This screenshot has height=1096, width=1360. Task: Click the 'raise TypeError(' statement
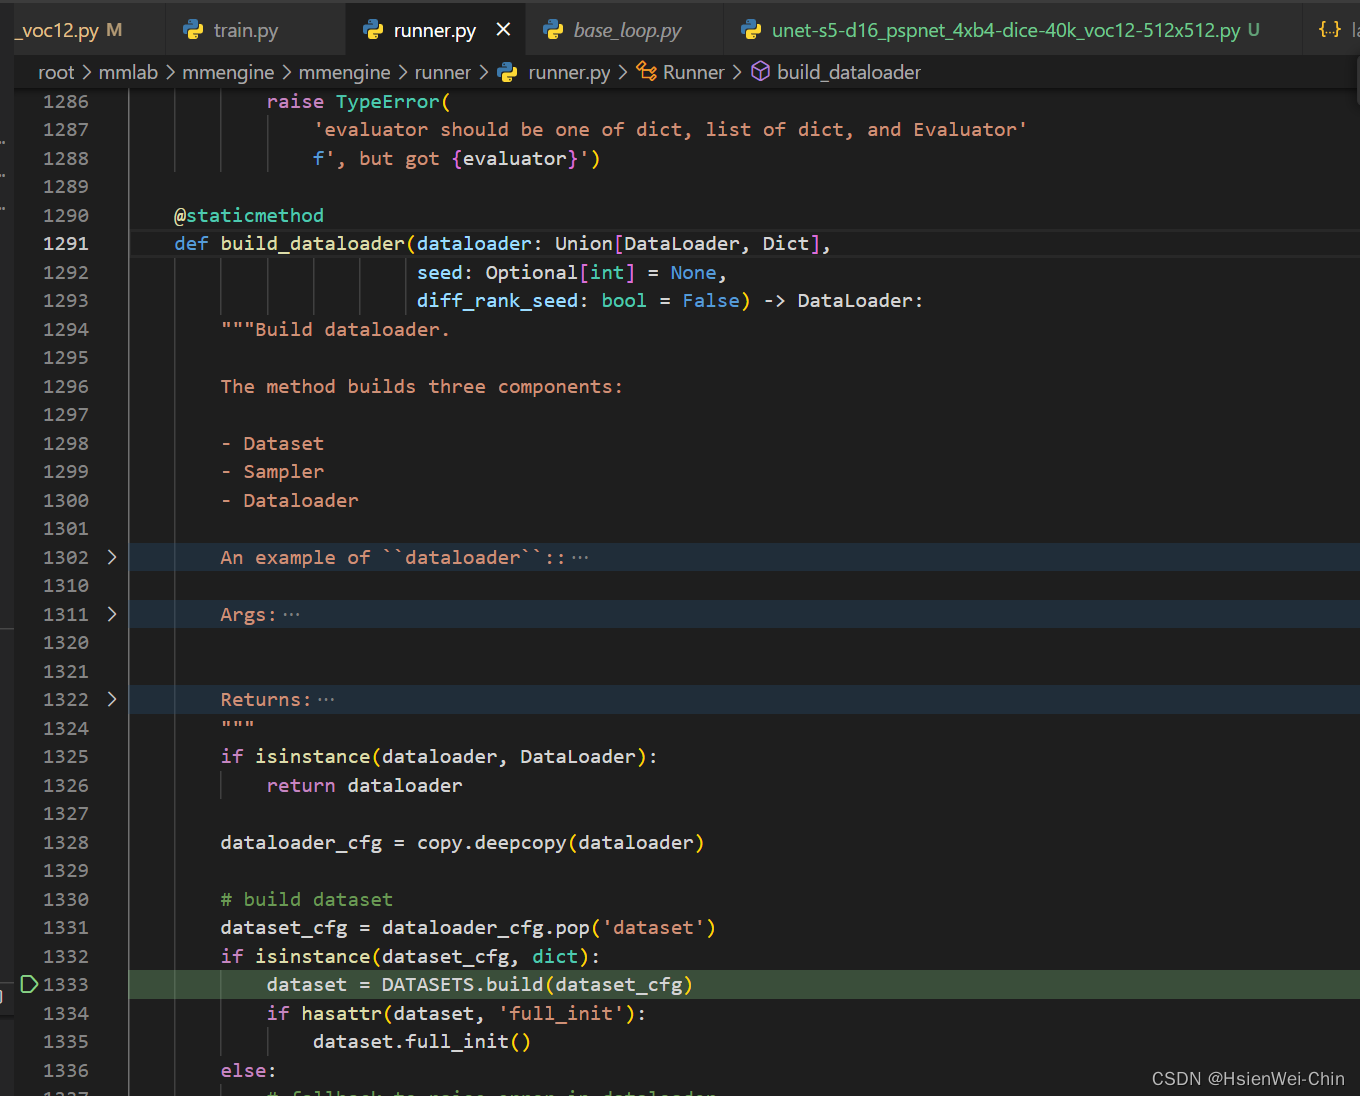[x=358, y=101]
